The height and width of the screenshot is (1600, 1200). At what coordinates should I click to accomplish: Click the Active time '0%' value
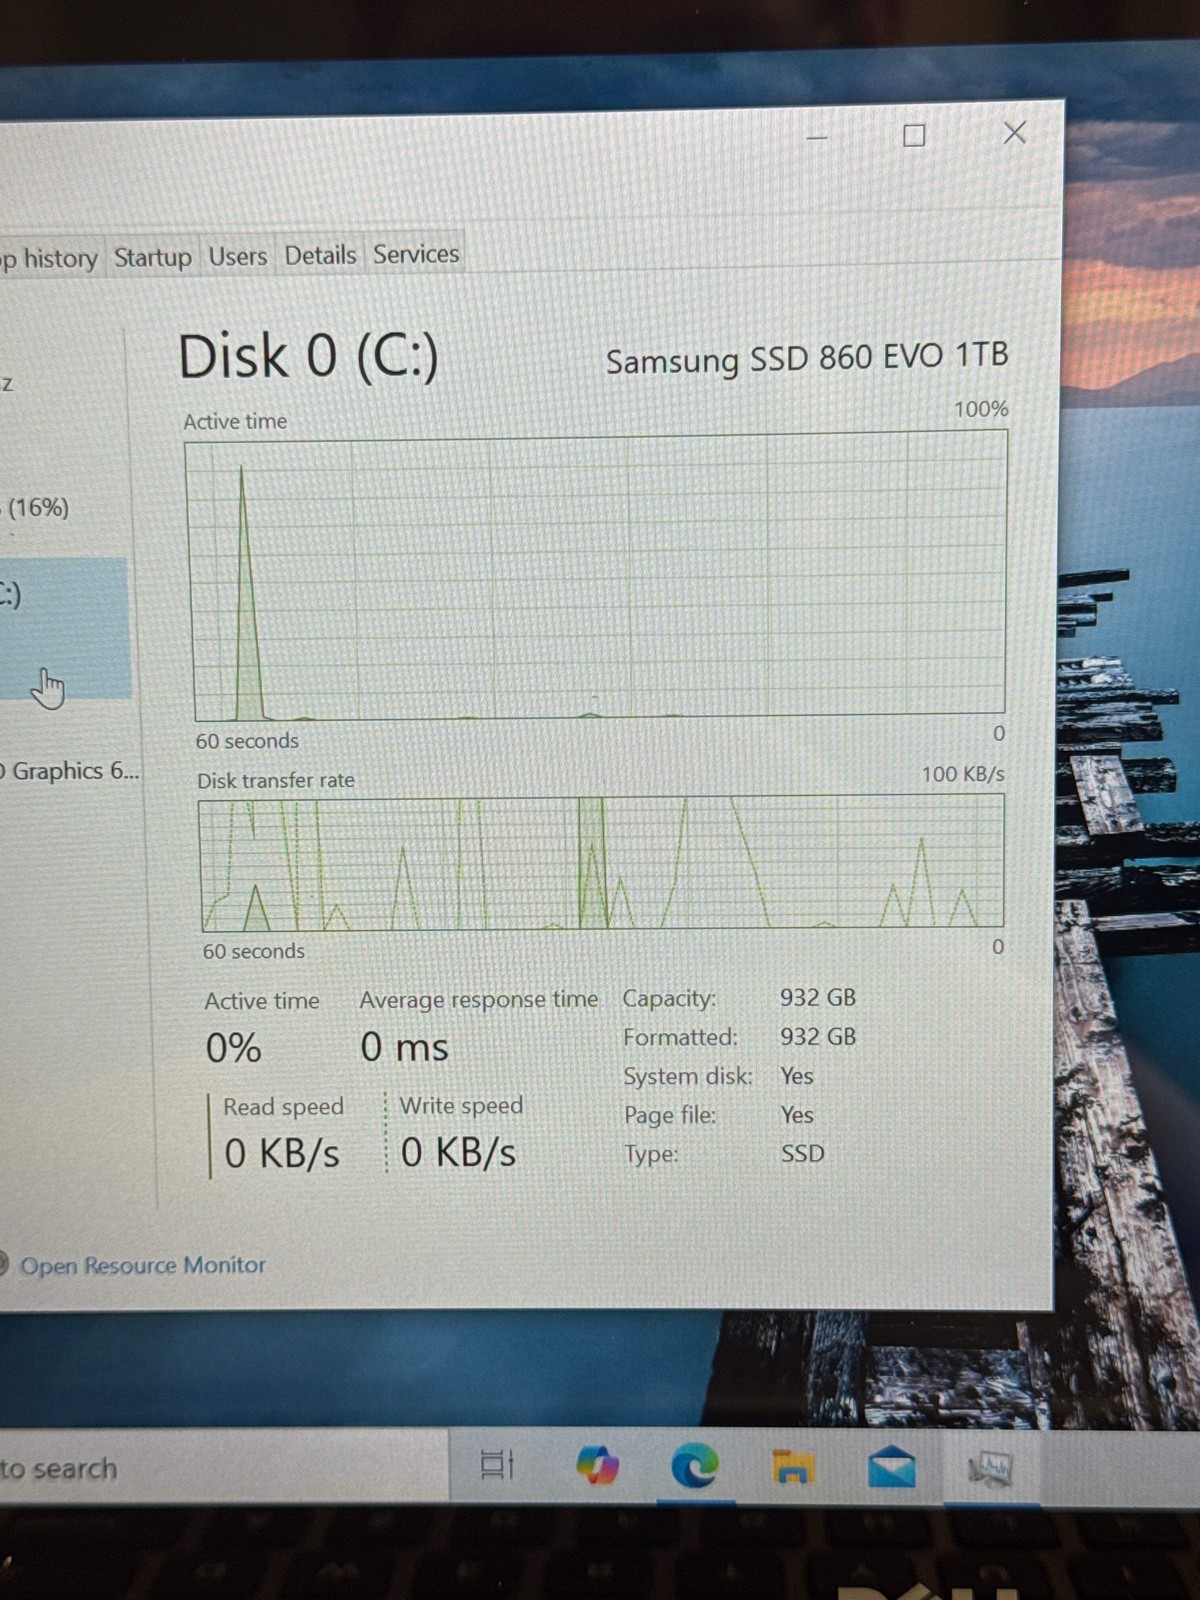click(x=233, y=1048)
